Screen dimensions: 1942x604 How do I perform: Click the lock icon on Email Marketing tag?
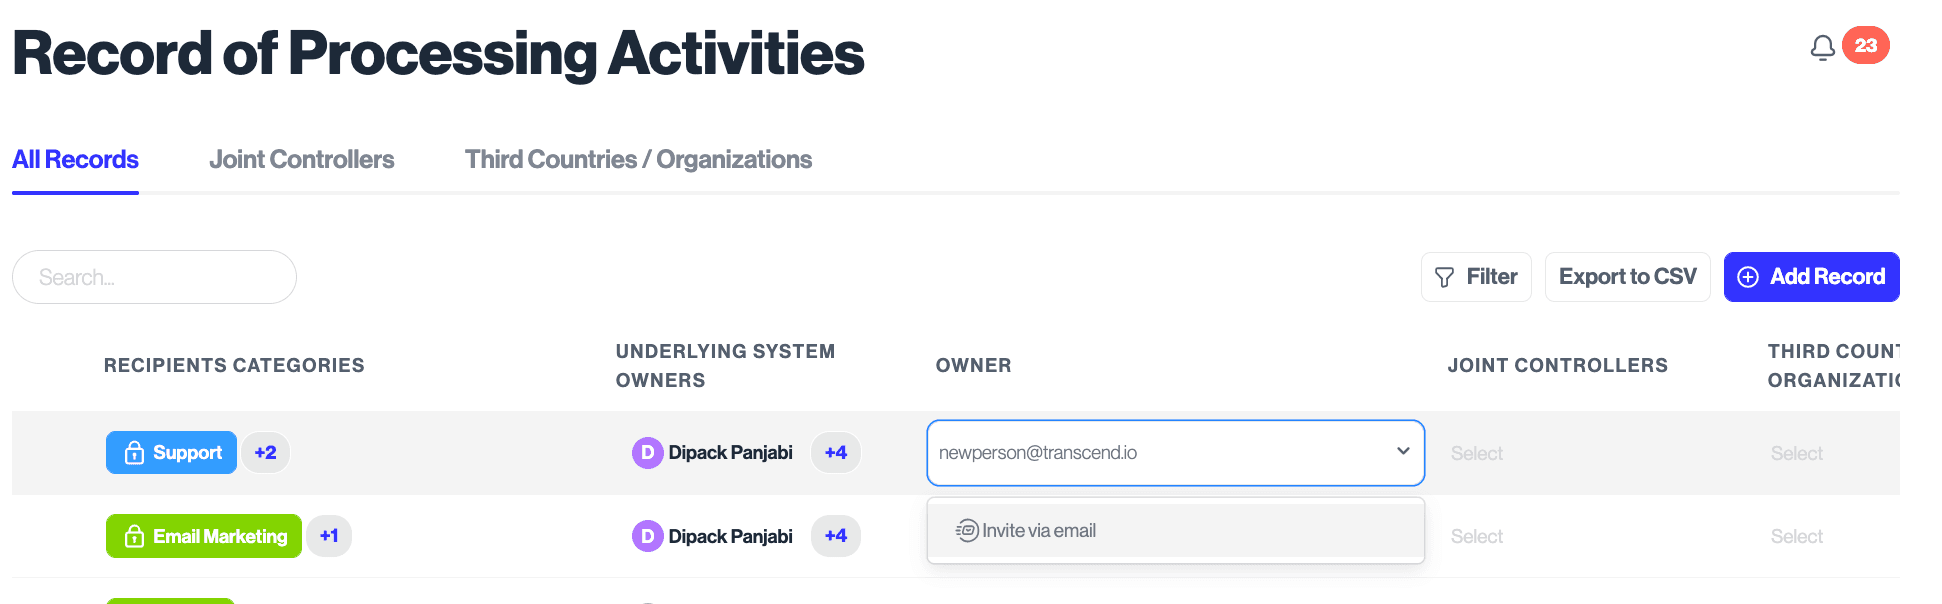click(134, 537)
